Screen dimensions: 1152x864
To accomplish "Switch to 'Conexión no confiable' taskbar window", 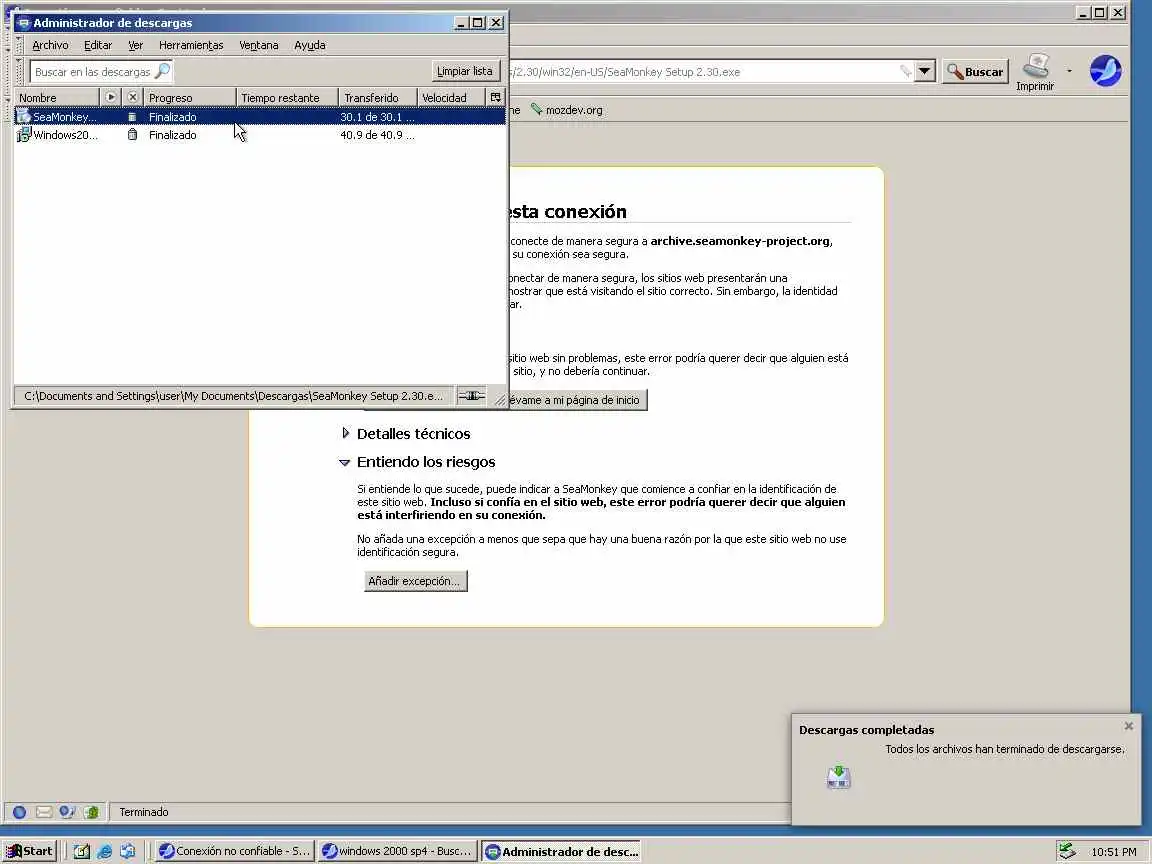I will 234,851.
